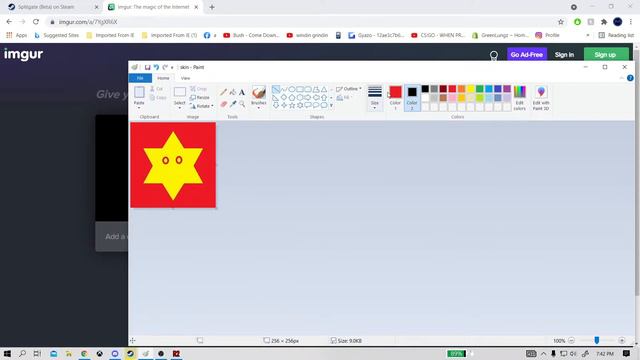Screen dimensions: 640x360
Task: Activate Color 2 background swatch
Action: pyautogui.click(x=412, y=98)
